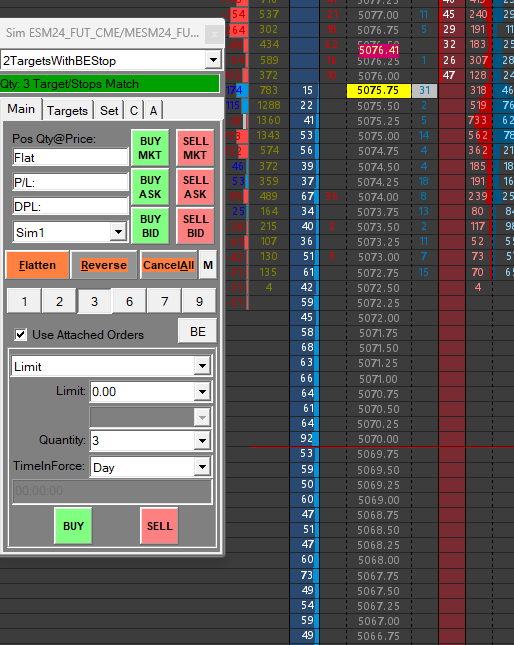The width and height of the screenshot is (514, 645).
Task: Click the yellow 5075.75 price cell
Action: pyautogui.click(x=379, y=90)
